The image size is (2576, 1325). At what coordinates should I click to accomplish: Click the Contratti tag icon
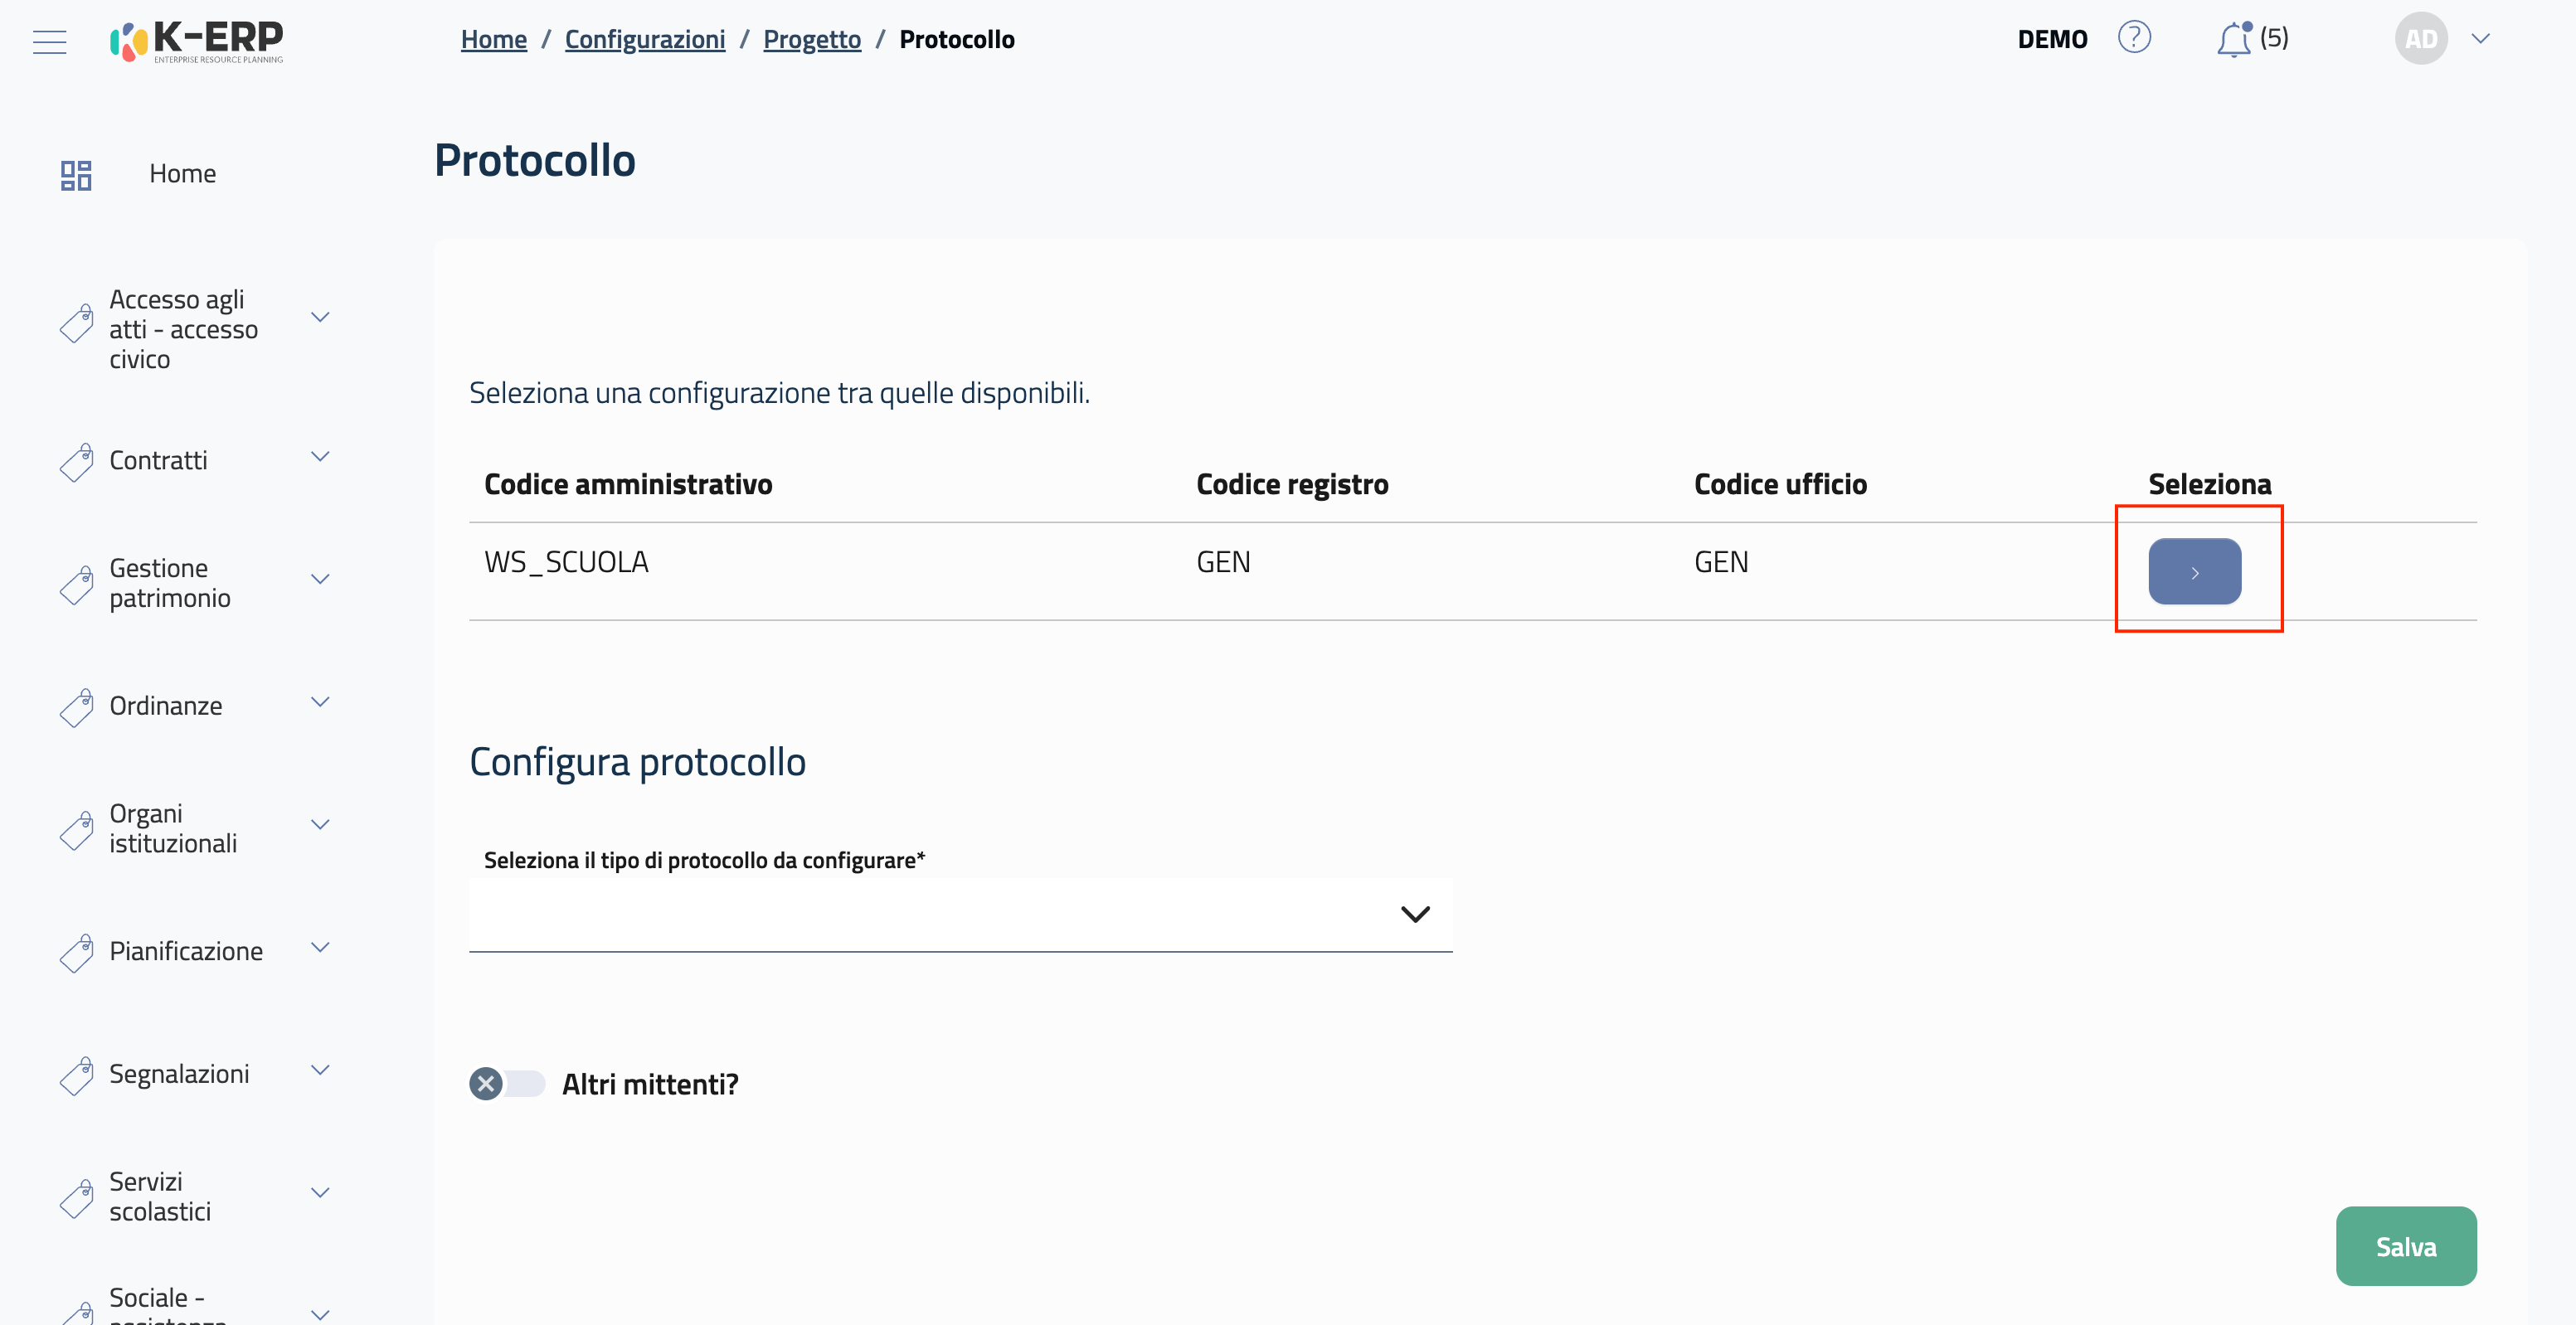click(77, 462)
